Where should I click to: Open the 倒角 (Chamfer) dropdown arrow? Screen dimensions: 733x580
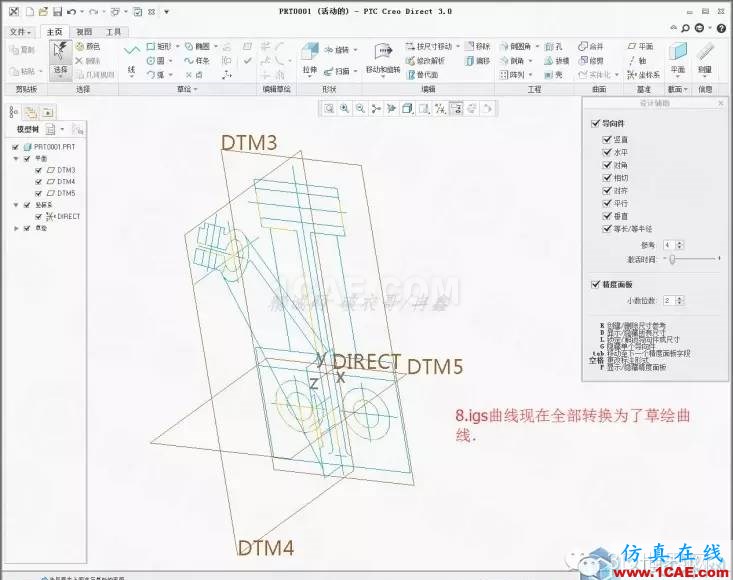click(531, 61)
